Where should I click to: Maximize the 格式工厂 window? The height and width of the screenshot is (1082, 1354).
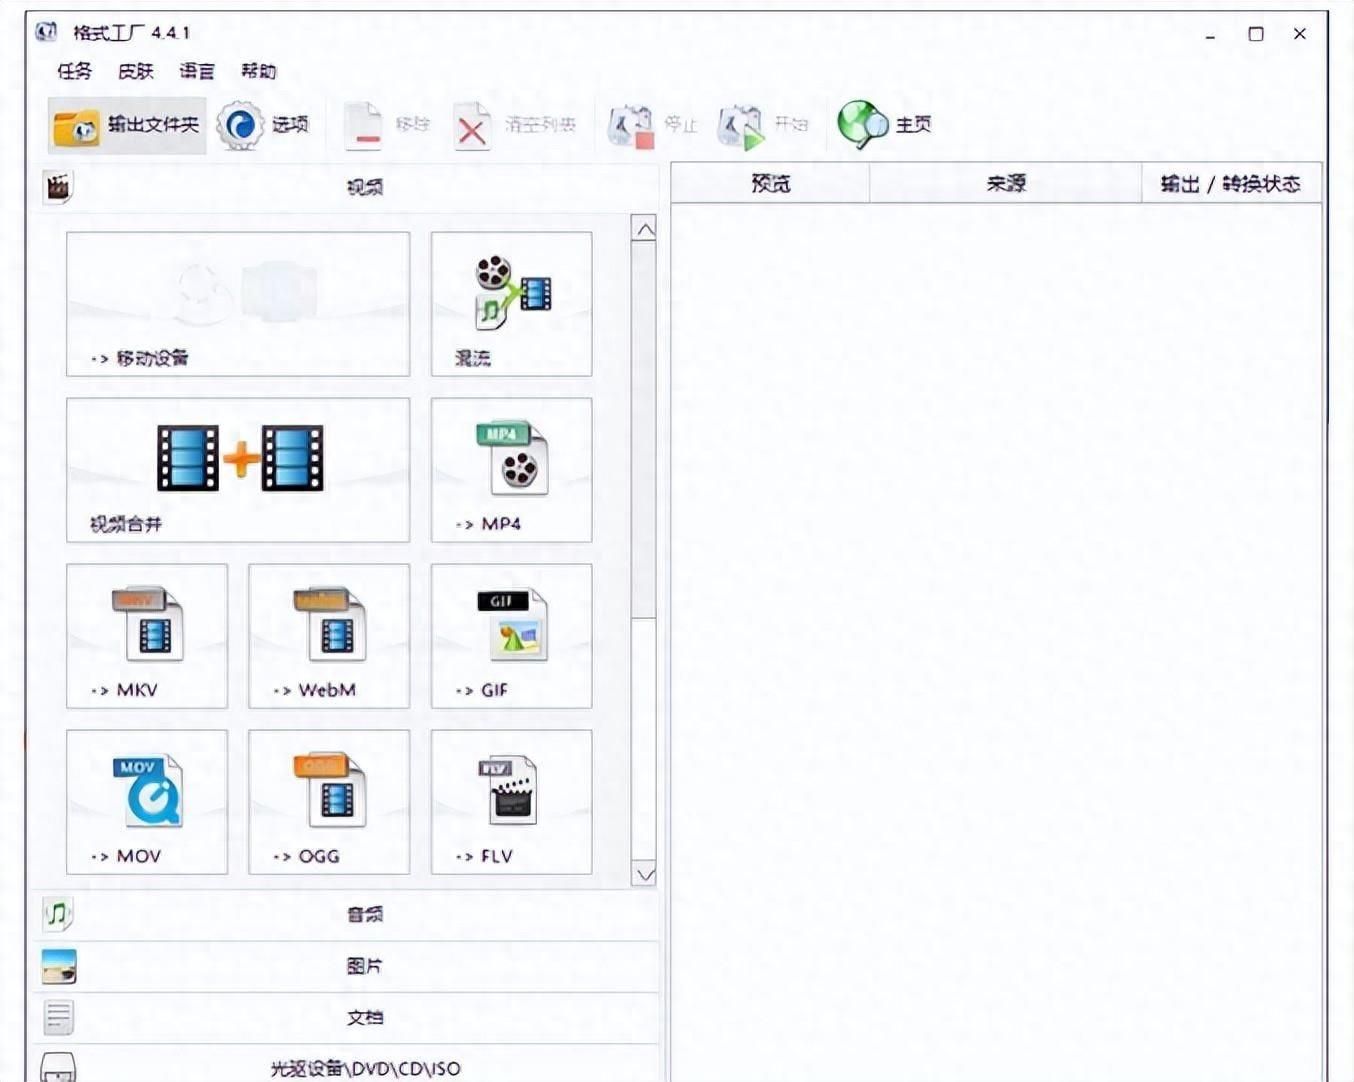tap(1256, 34)
